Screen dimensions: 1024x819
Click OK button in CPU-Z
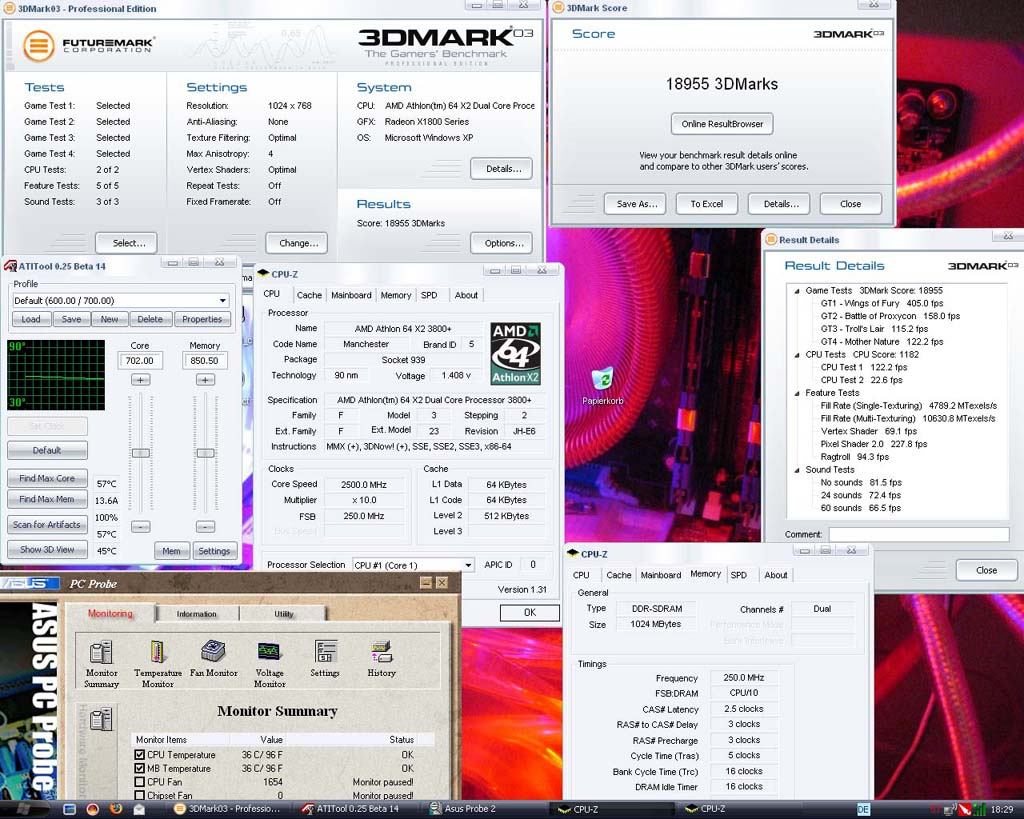[x=530, y=613]
